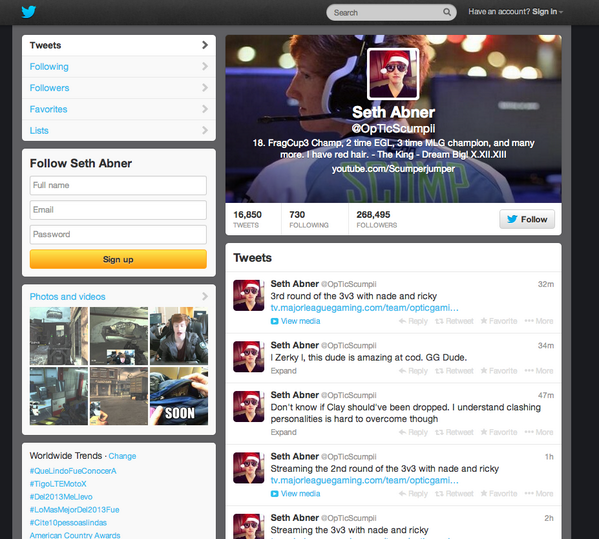Open the link in the 32m tweet
The height and width of the screenshot is (539, 599).
(364, 308)
